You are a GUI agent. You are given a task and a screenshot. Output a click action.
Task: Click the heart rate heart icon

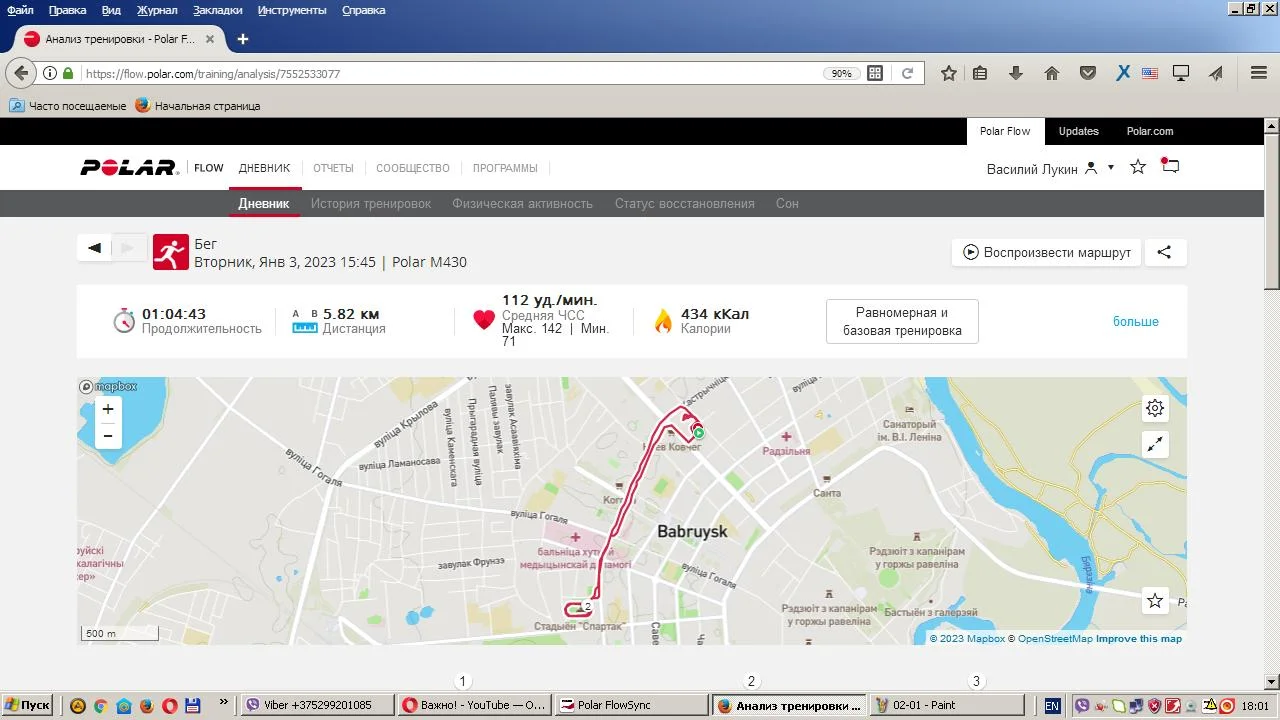(484, 320)
